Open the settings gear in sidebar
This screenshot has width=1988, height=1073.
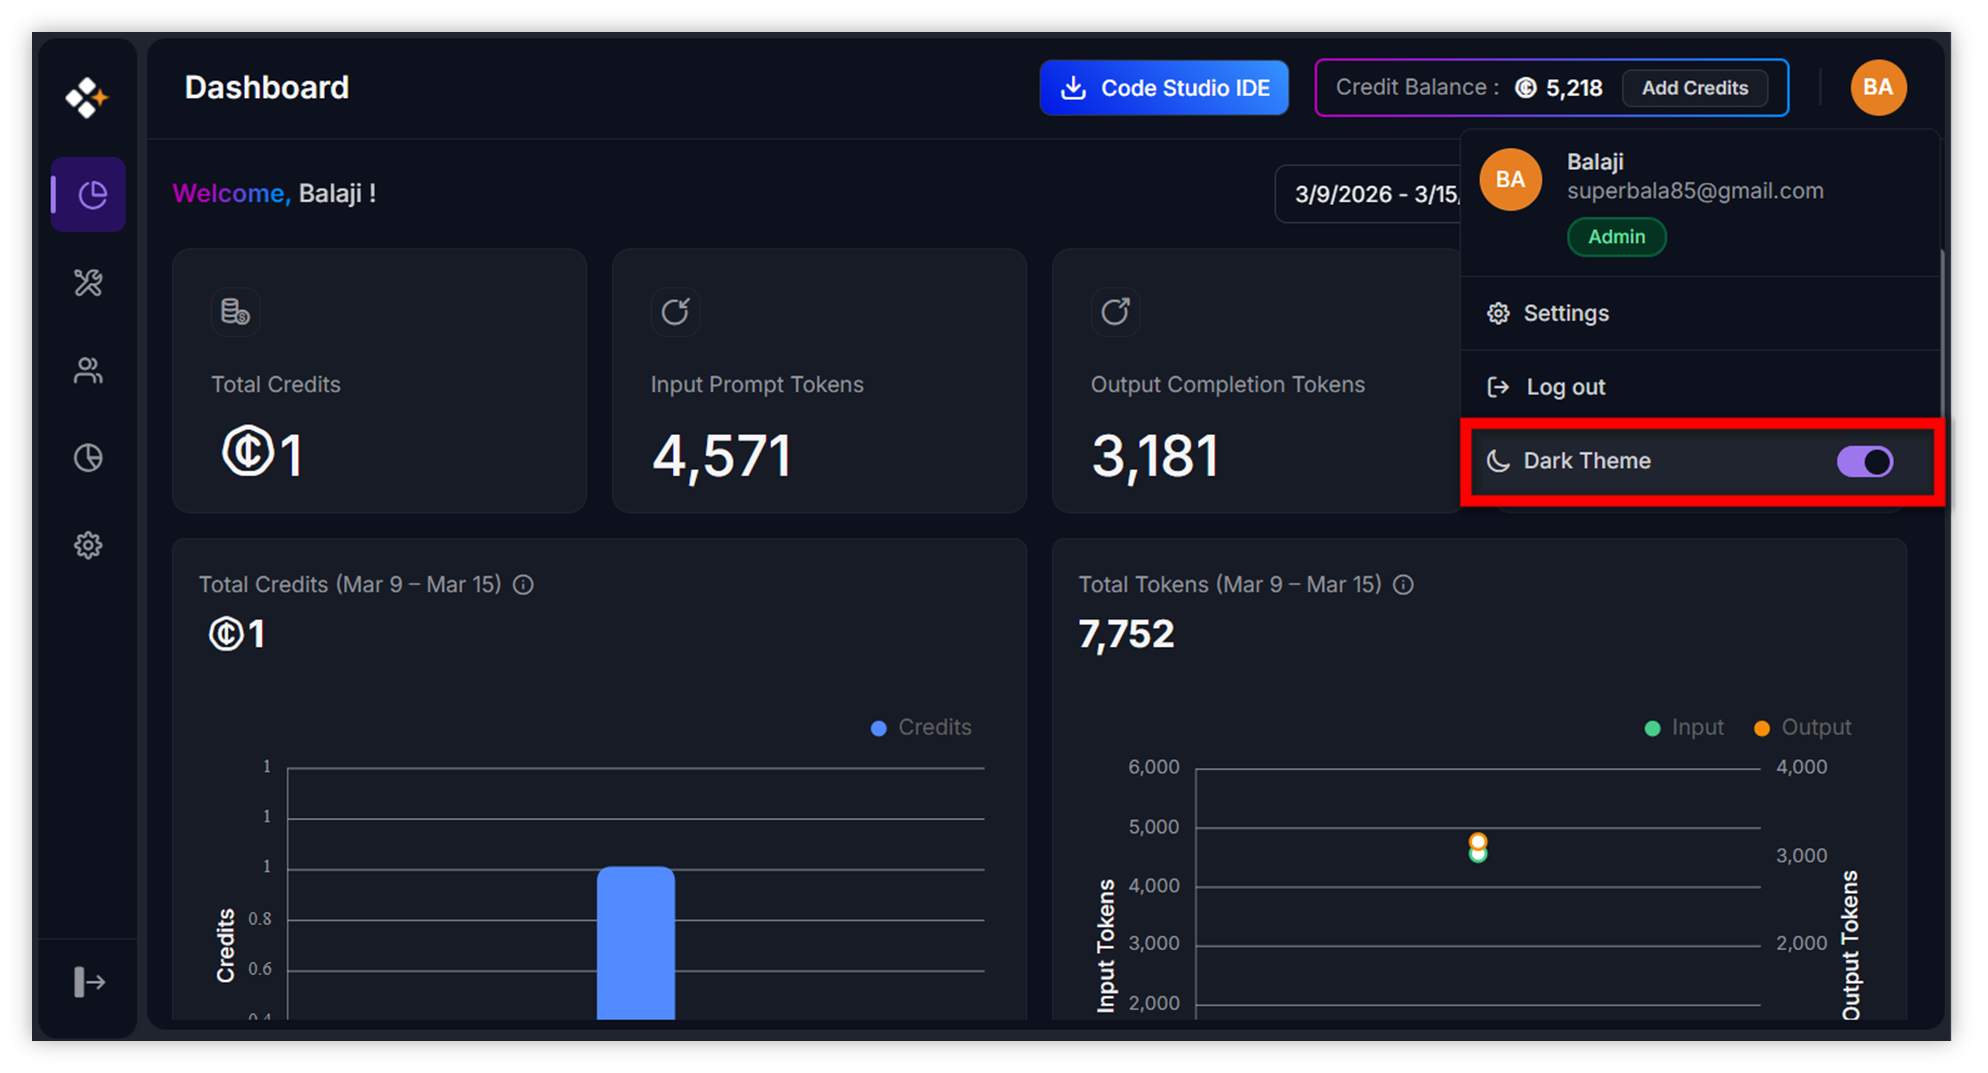[x=88, y=545]
